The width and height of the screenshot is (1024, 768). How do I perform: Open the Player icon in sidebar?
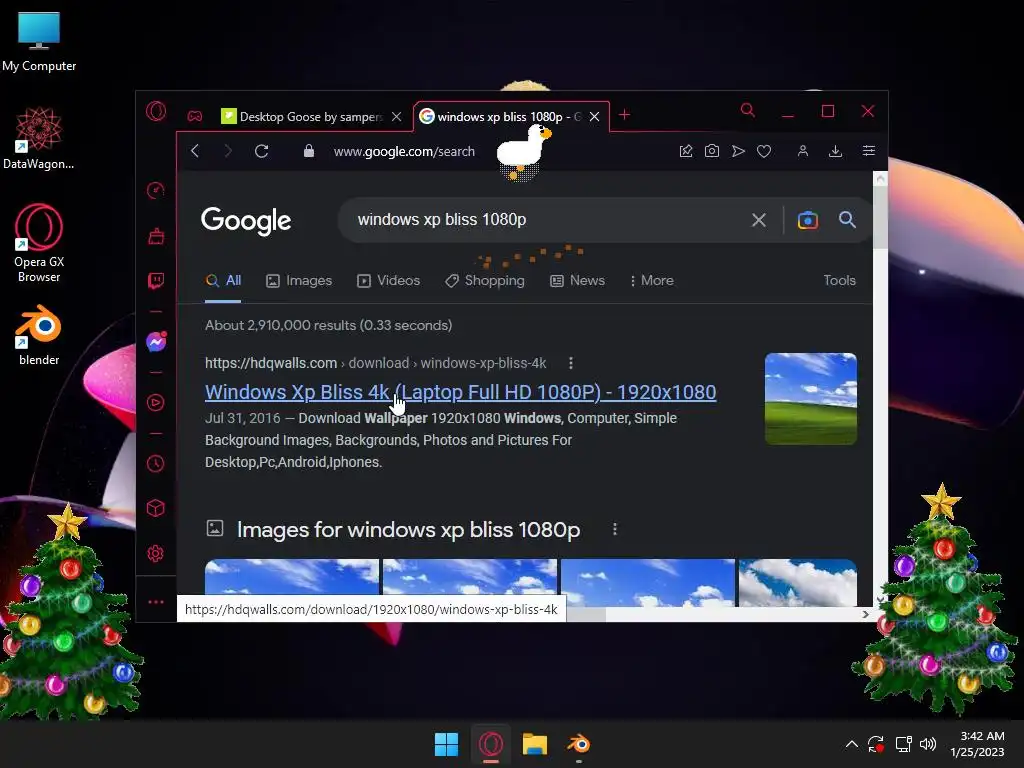coord(155,402)
